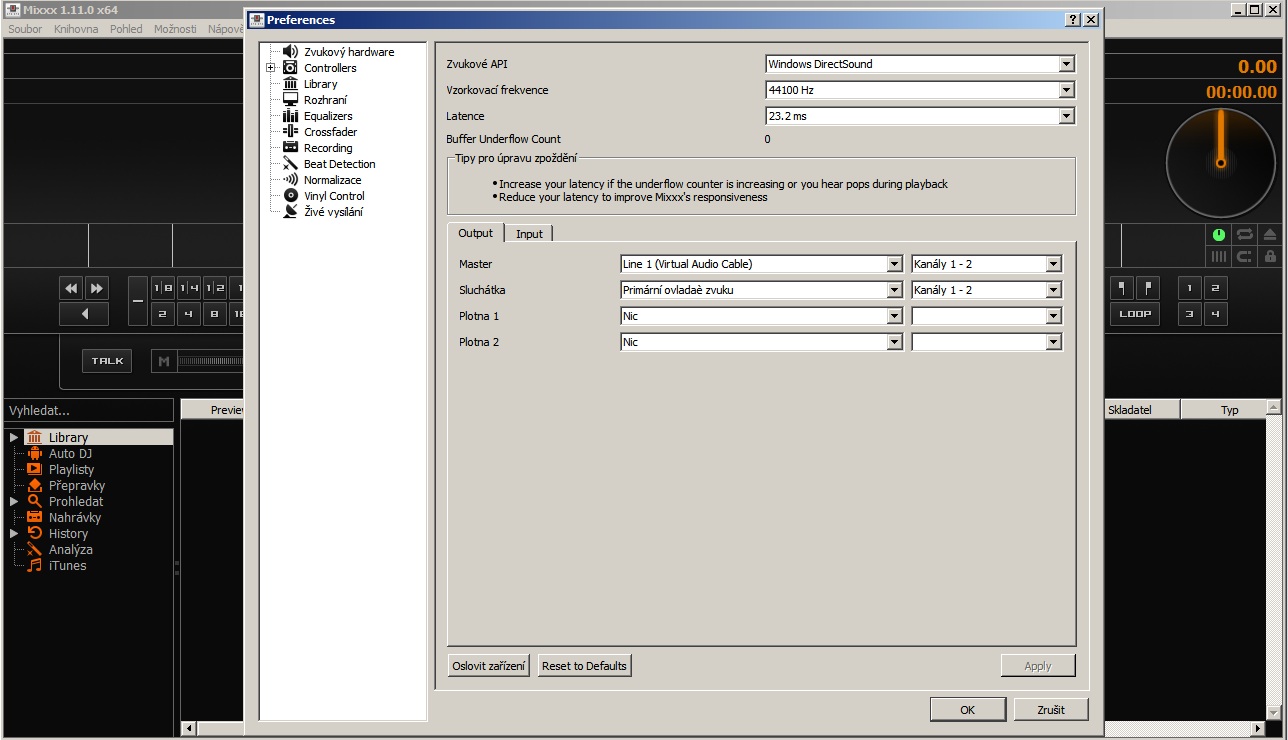Click the Vyhledat search field

coord(88,410)
